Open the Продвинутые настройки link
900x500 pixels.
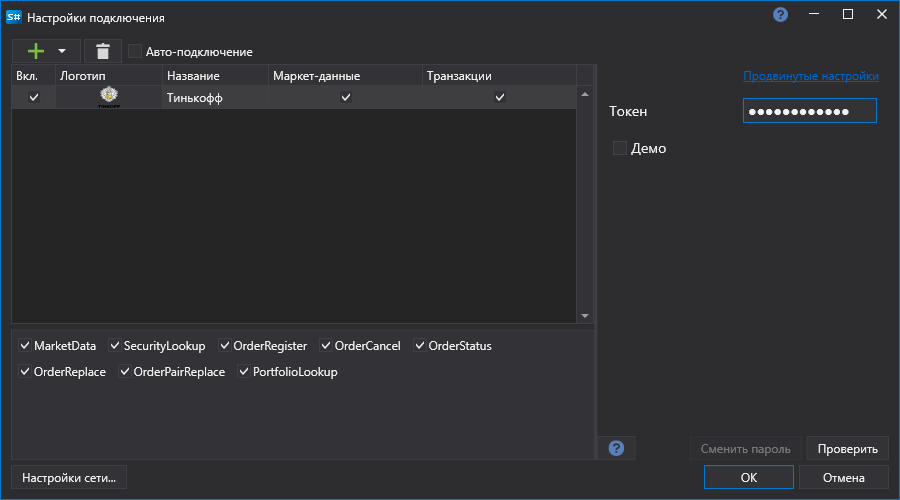810,76
